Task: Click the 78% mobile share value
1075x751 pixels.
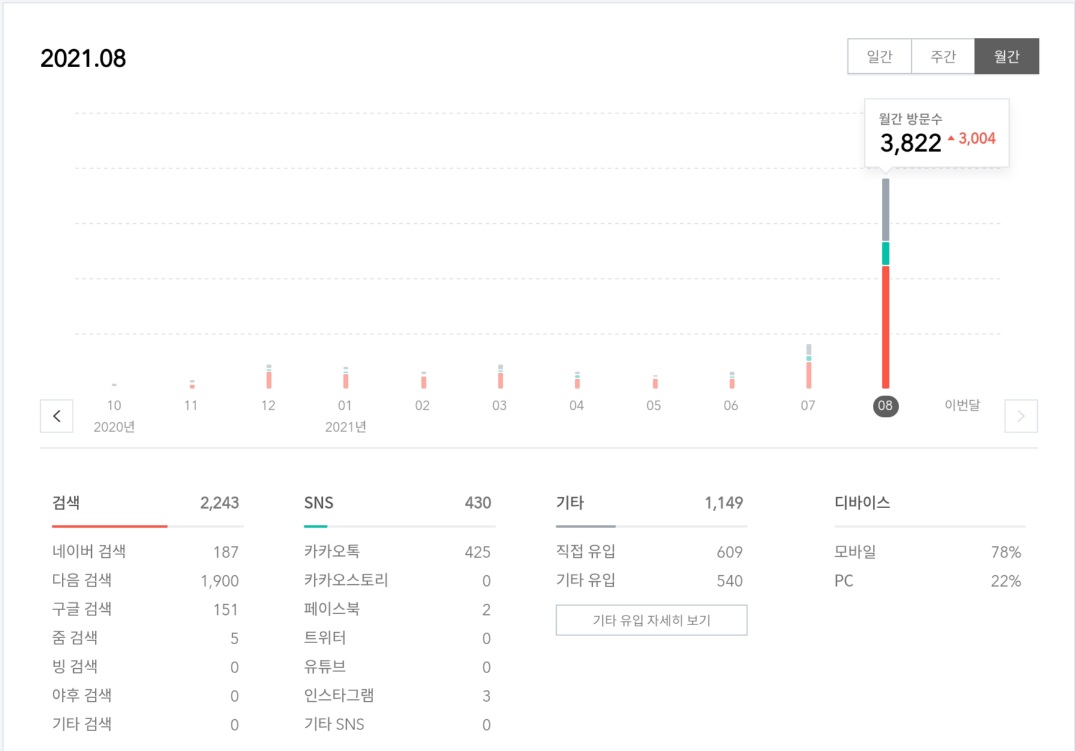Action: tap(1006, 552)
